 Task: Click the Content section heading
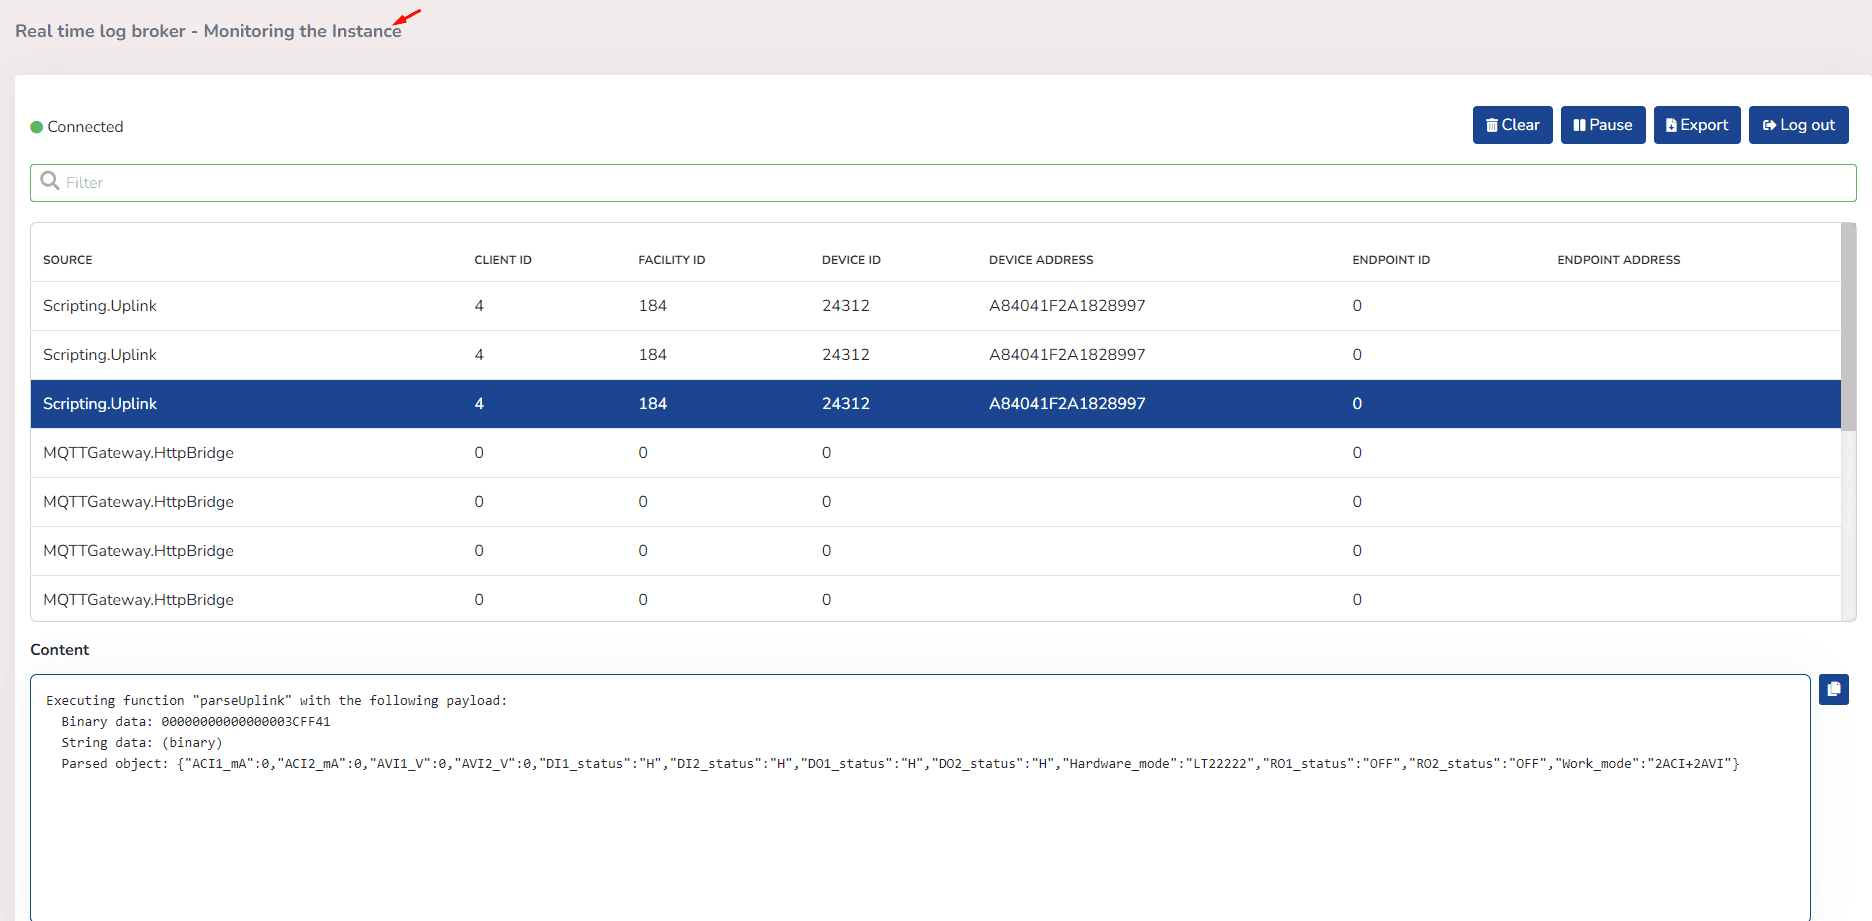[x=60, y=650]
